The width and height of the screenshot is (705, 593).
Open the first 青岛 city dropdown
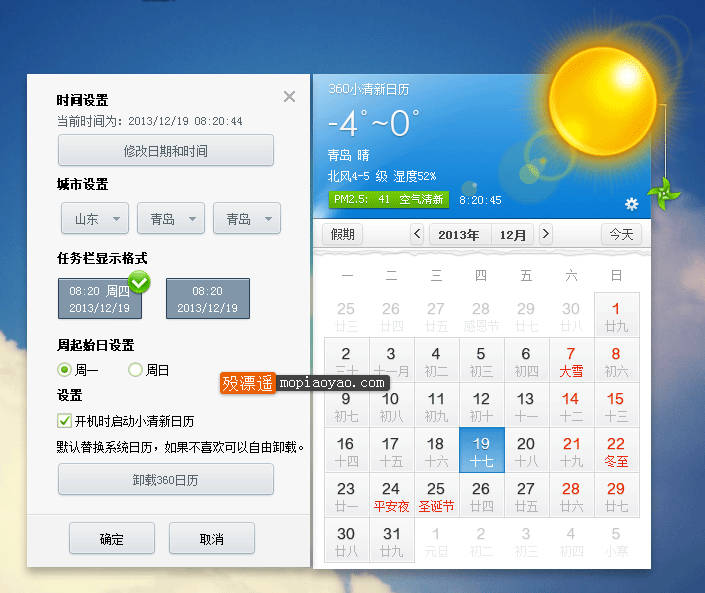[171, 218]
